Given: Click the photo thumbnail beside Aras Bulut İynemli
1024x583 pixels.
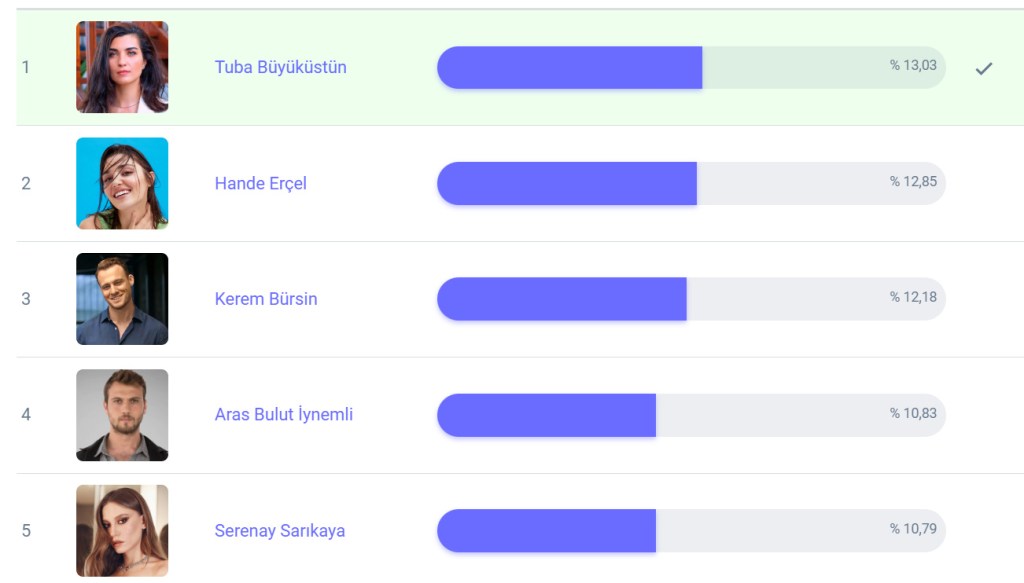Looking at the screenshot, I should pyautogui.click(x=122, y=415).
